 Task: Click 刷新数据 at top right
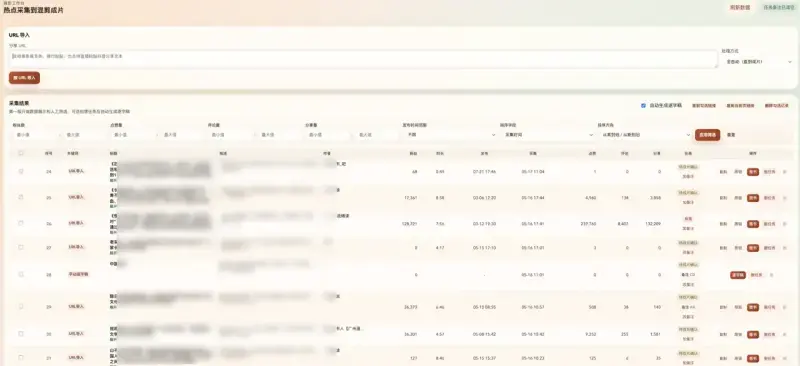[x=740, y=8]
